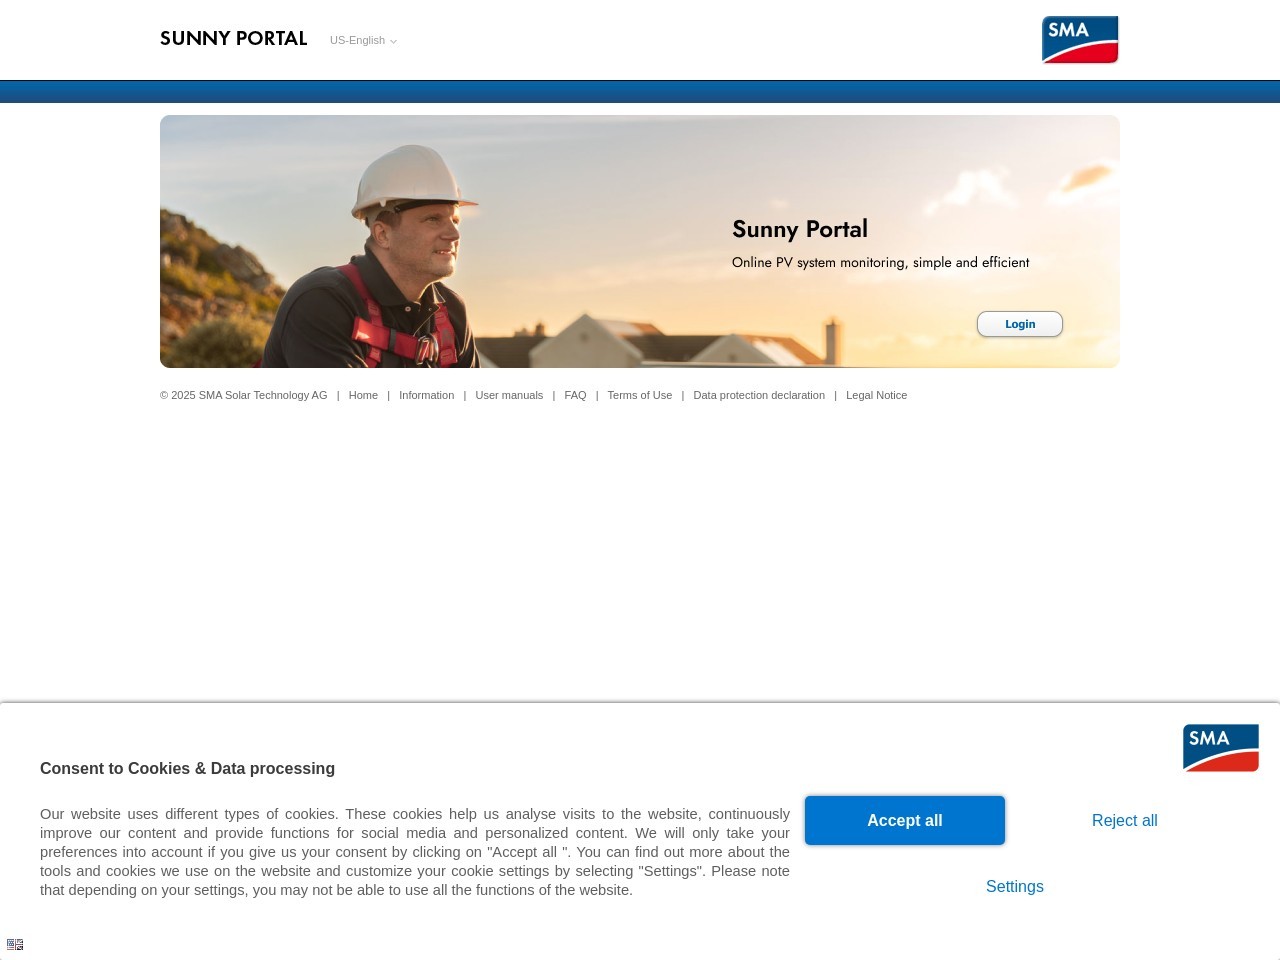Click the Sunny Portal banner heading
Image resolution: width=1280 pixels, height=960 pixels.
pos(800,229)
